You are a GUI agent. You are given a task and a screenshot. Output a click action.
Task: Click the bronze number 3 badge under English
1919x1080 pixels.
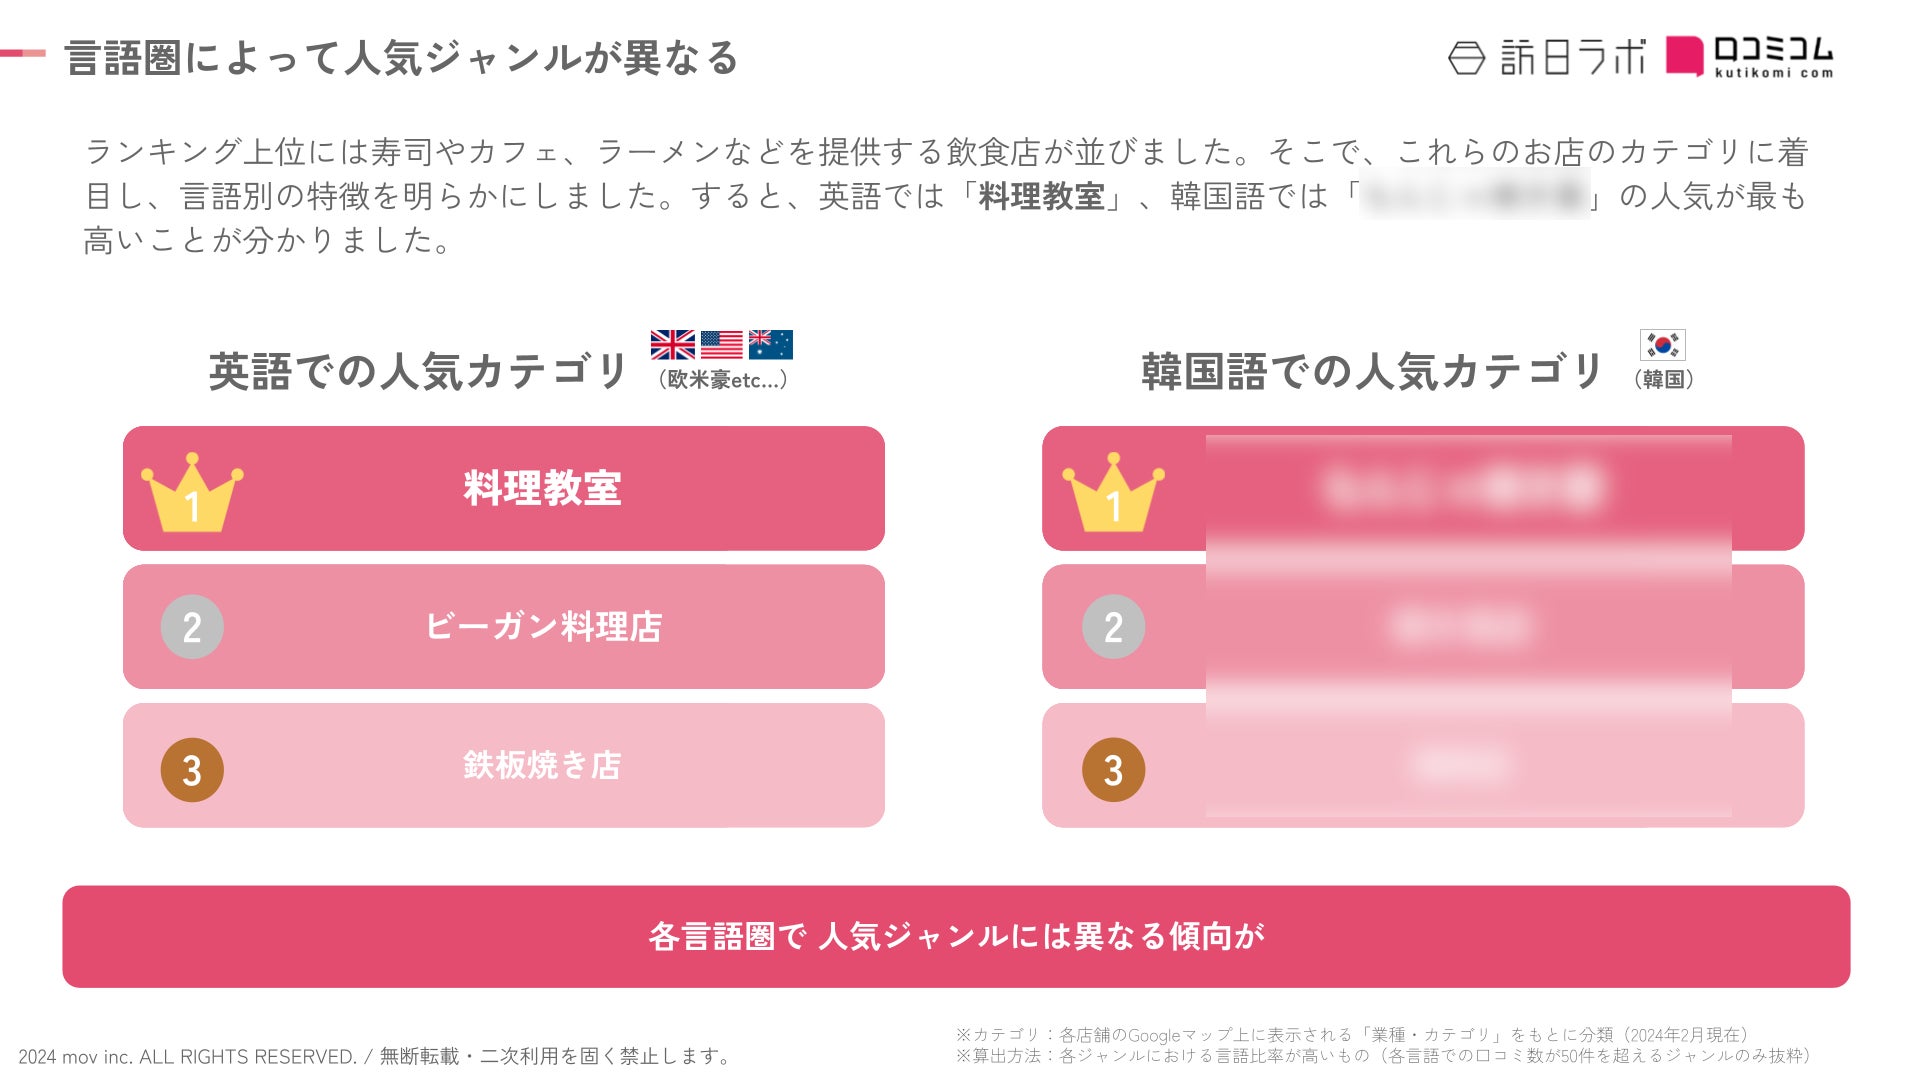coord(191,769)
